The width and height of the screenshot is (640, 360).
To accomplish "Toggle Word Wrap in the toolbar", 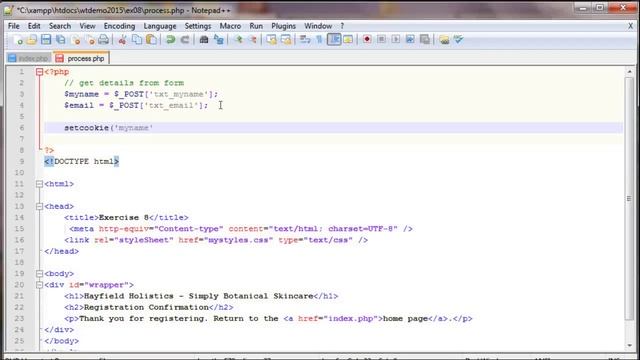I will (x=305, y=40).
